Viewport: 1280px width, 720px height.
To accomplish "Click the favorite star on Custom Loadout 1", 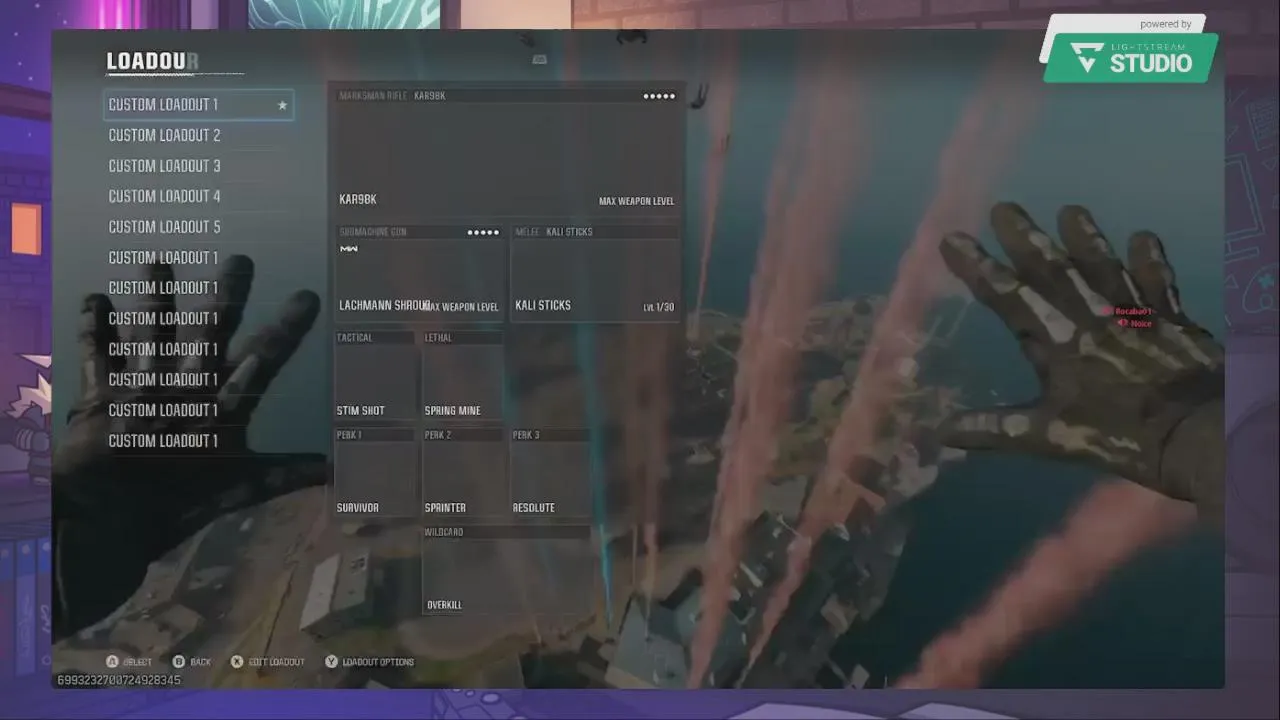I will (x=282, y=105).
